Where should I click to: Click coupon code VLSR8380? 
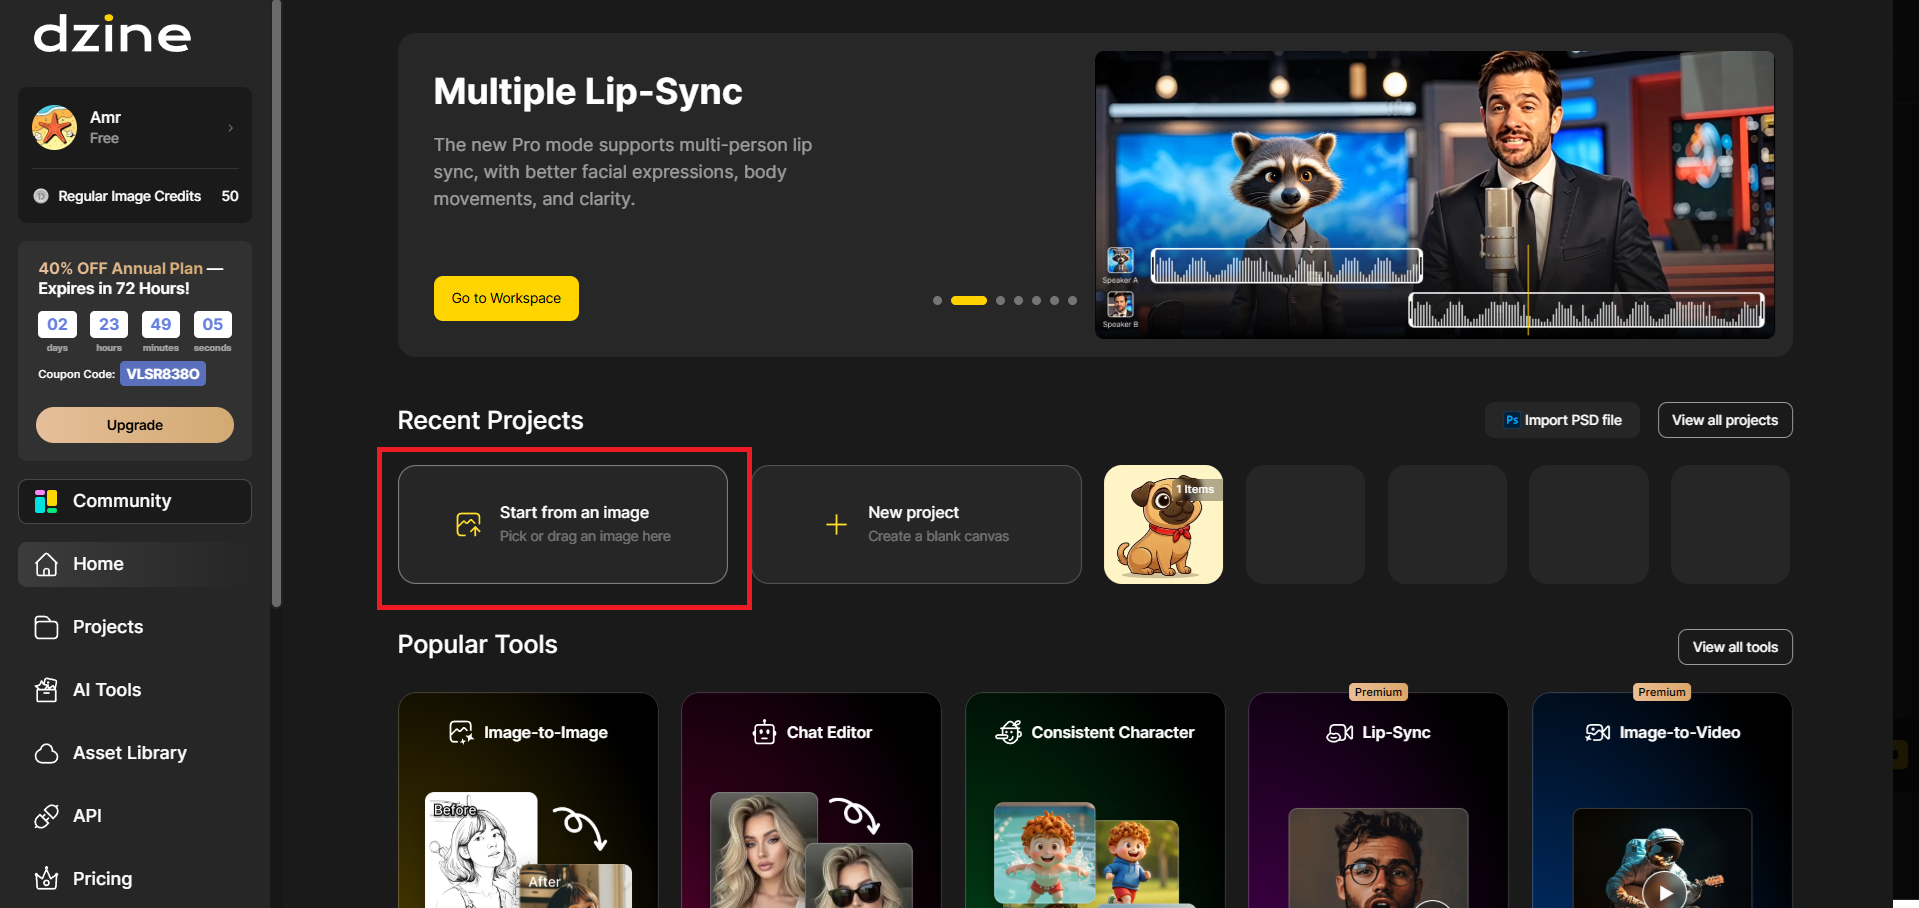tap(163, 374)
